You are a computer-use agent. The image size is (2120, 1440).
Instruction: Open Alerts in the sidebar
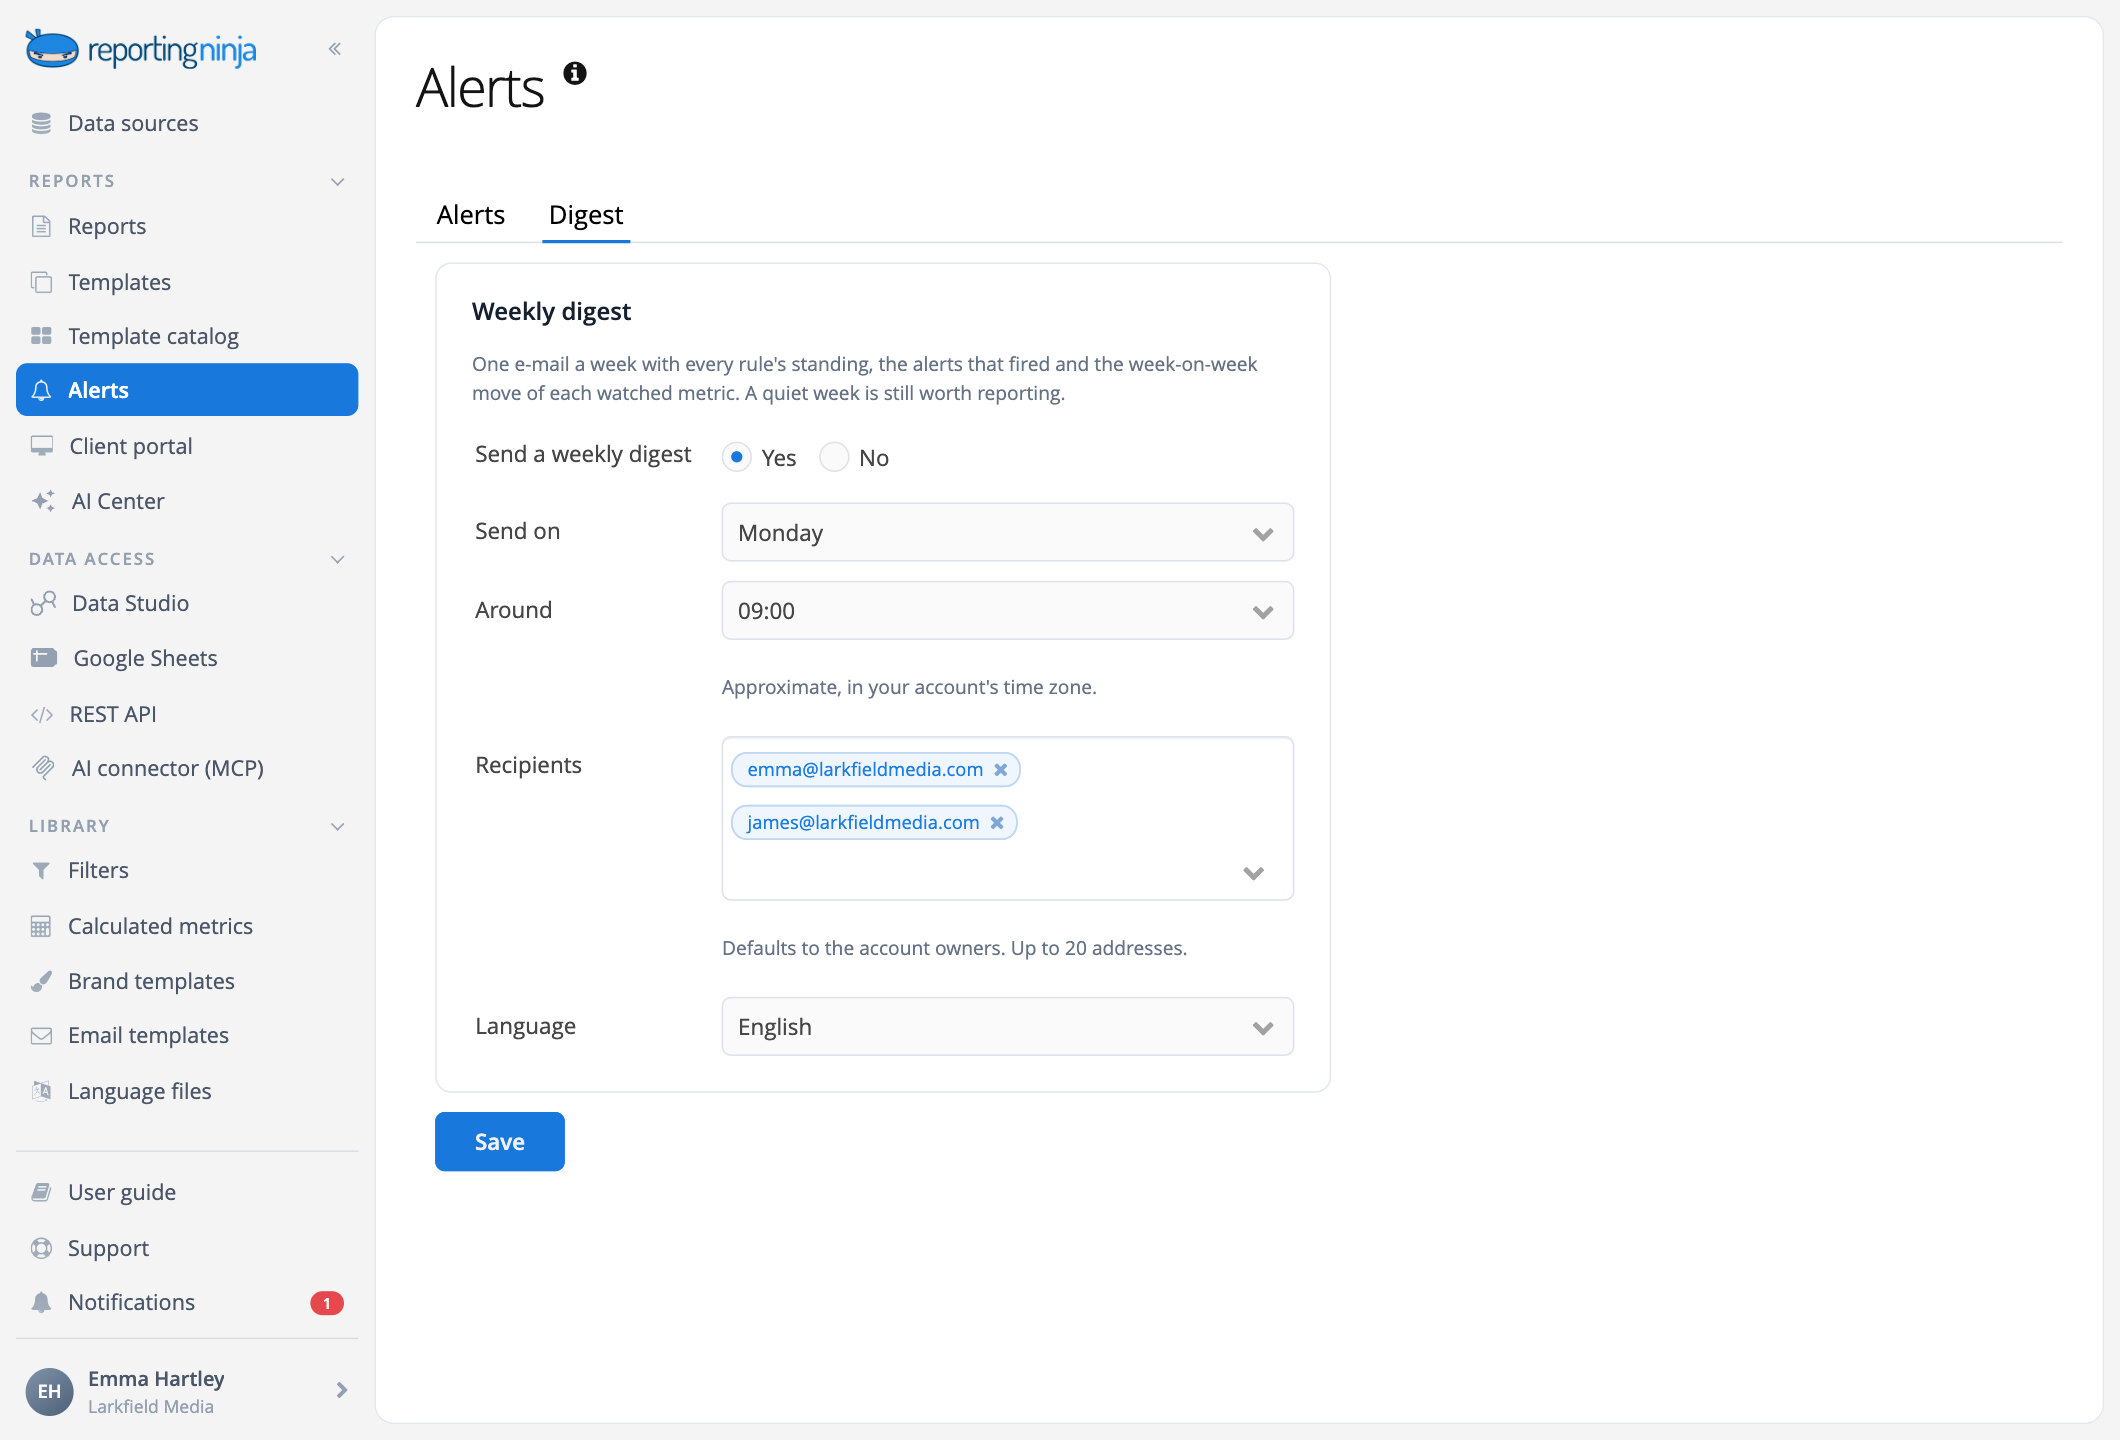(x=187, y=389)
